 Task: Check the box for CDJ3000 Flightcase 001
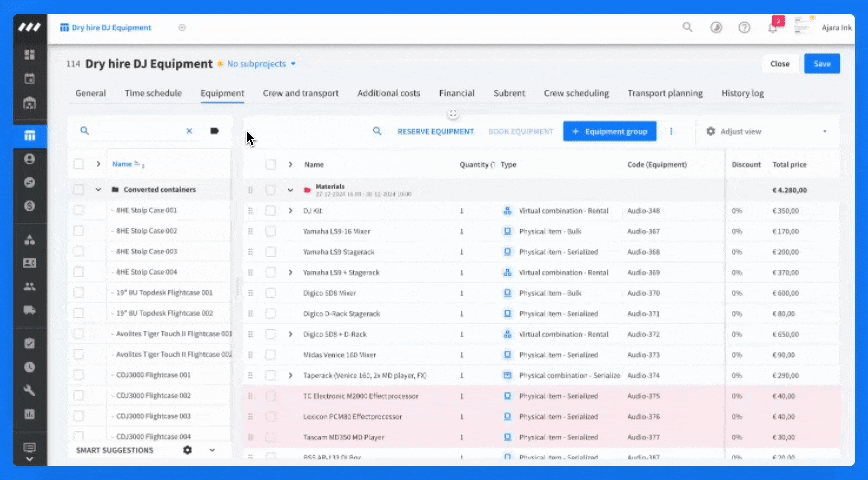pos(79,375)
